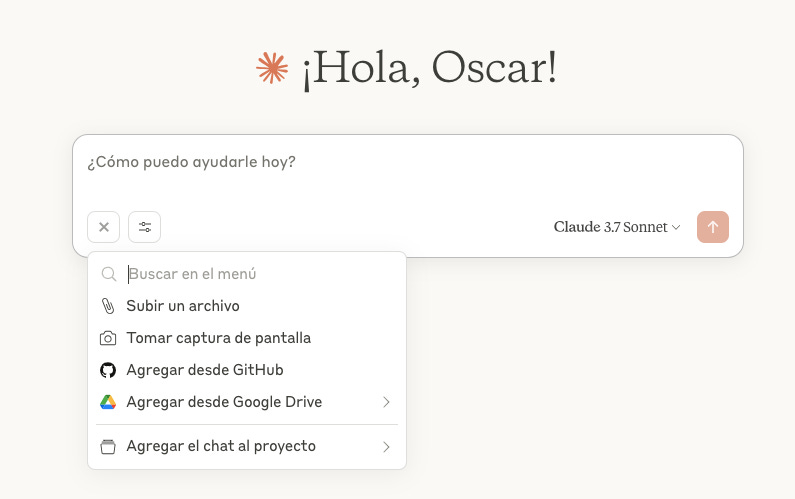This screenshot has width=795, height=499.
Task: Close the attachment menu with X button
Action: click(103, 227)
